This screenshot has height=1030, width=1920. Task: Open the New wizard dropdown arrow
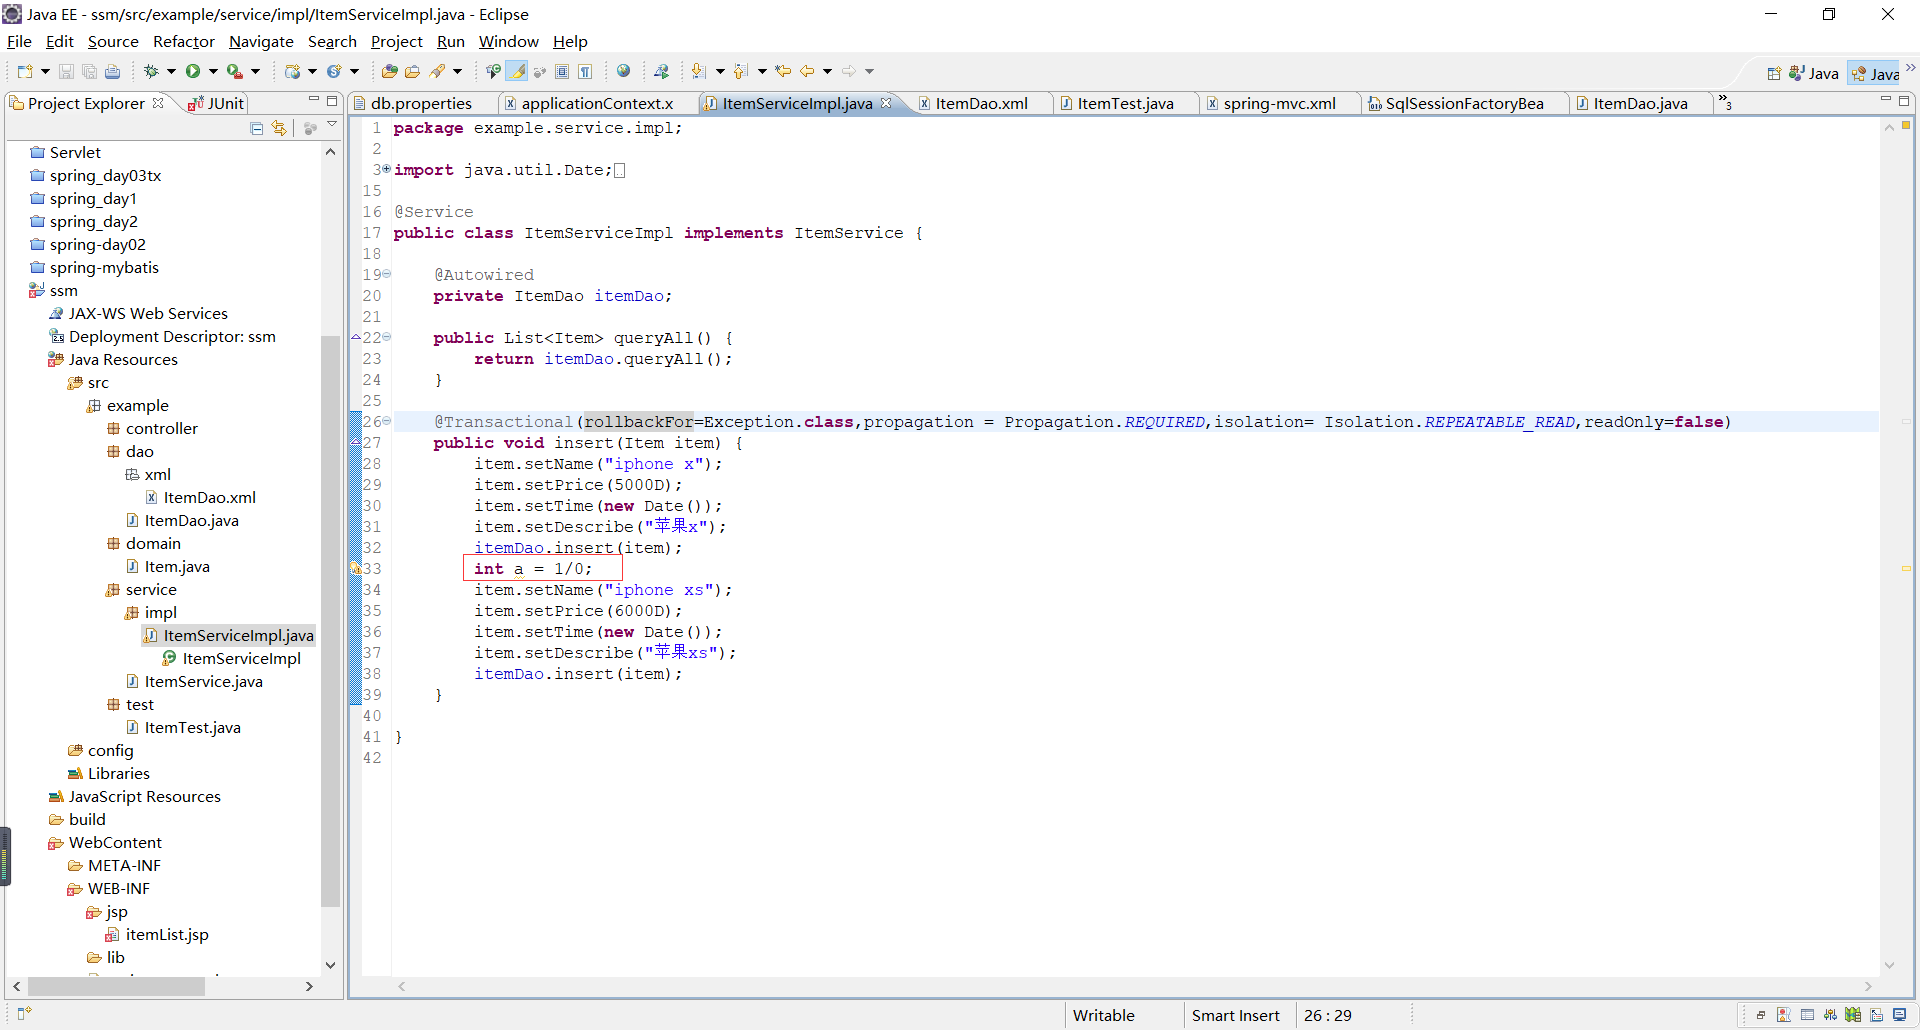[x=45, y=71]
